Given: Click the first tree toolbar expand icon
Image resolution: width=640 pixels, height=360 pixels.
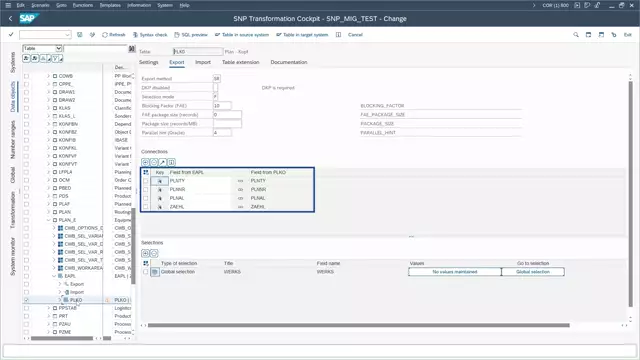Looking at the screenshot, I should [x=26, y=58].
